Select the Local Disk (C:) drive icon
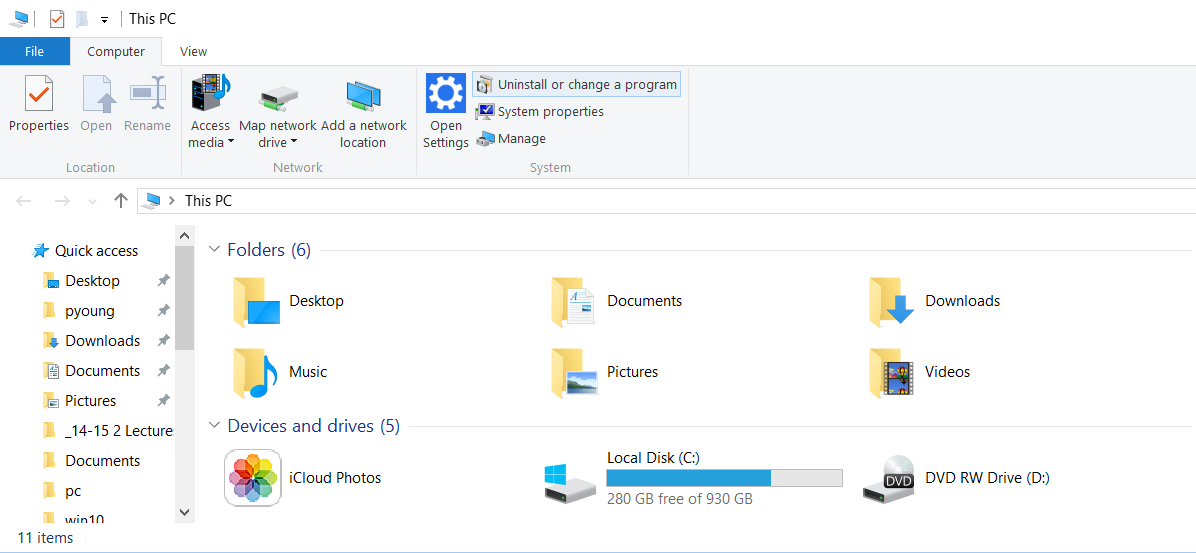Screen dimensions: 1196x553 point(569,483)
